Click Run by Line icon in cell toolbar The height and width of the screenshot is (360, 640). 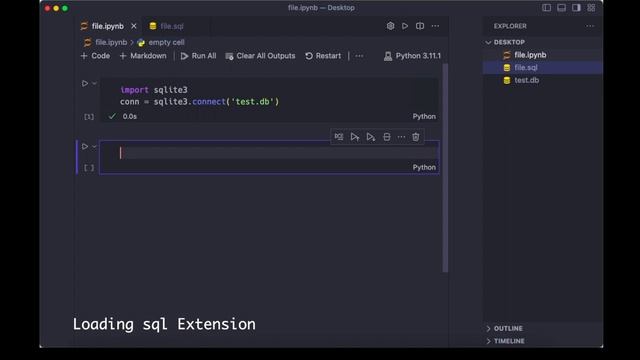pos(339,137)
